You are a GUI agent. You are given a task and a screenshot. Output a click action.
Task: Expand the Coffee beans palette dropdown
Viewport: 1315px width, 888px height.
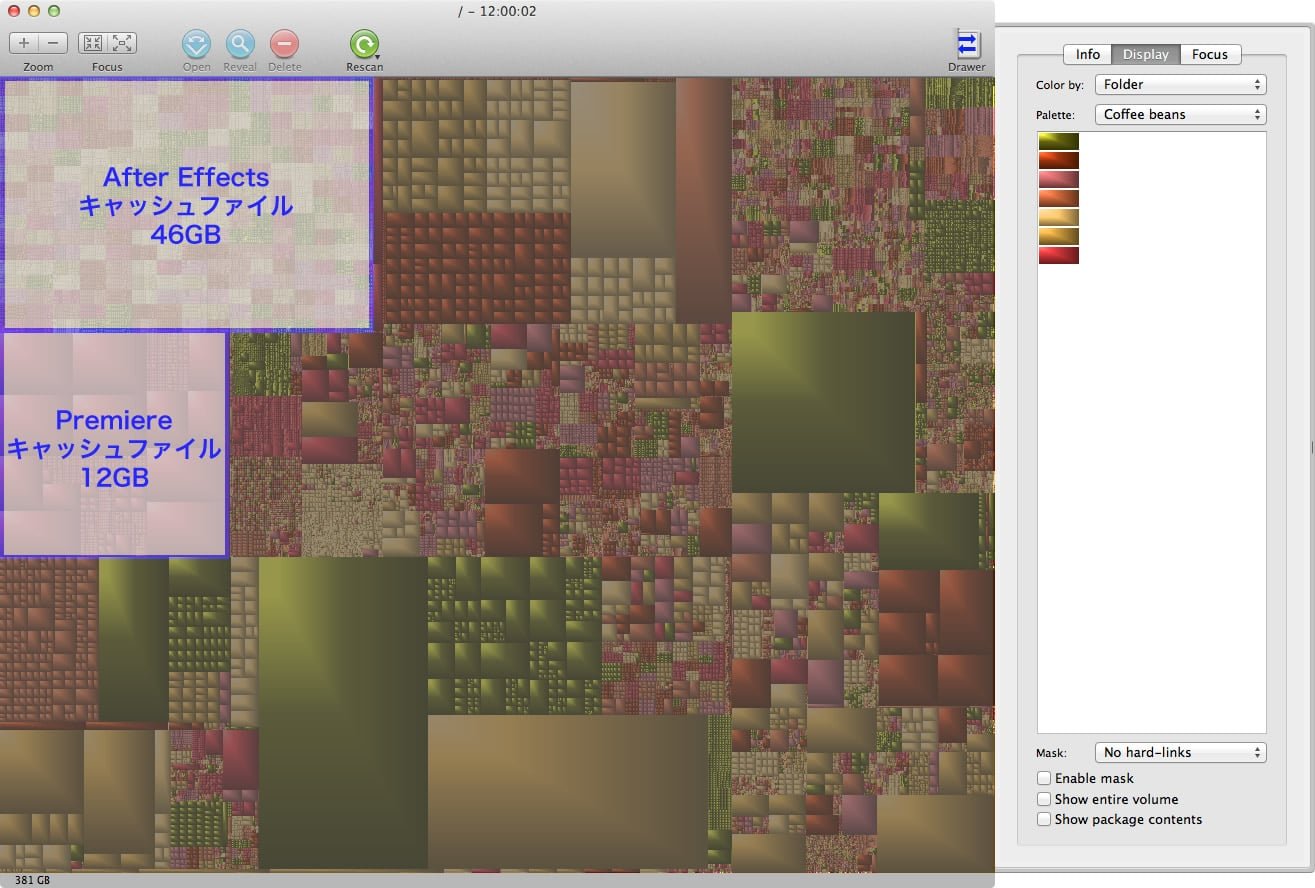(x=1180, y=115)
